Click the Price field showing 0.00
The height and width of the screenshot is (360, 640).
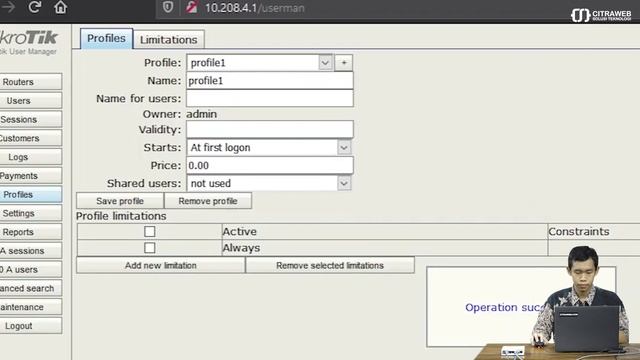coord(270,165)
